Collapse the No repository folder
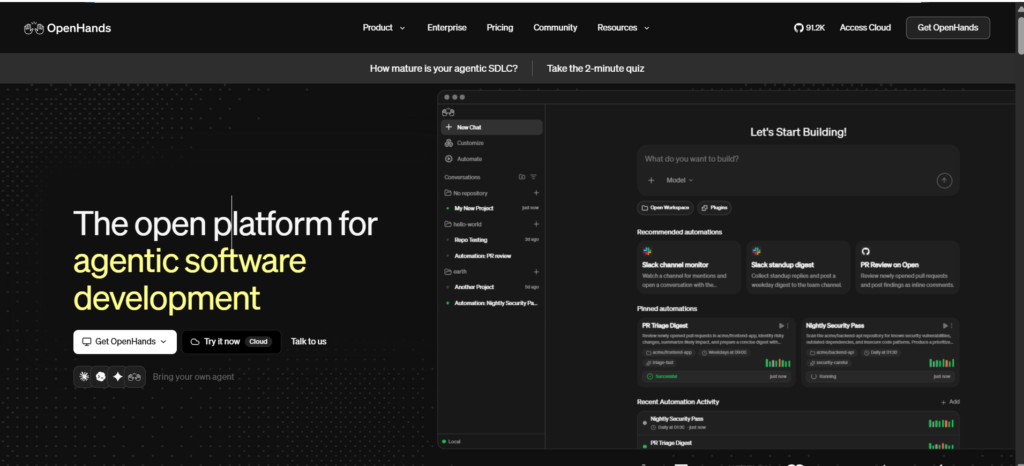Image resolution: width=1024 pixels, height=466 pixels. (x=466, y=193)
